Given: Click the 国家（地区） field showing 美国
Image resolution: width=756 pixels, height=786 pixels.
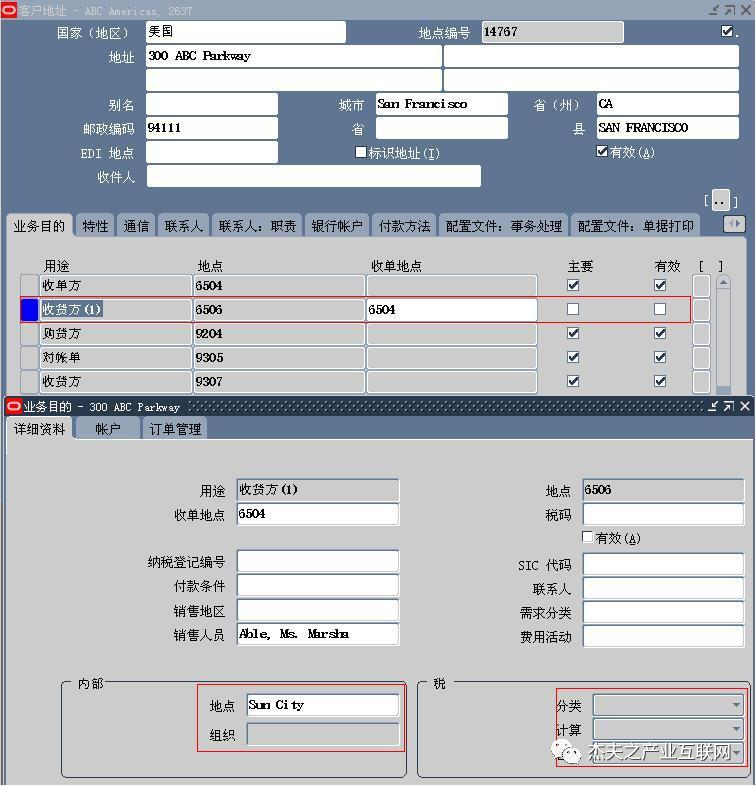Looking at the screenshot, I should (246, 32).
